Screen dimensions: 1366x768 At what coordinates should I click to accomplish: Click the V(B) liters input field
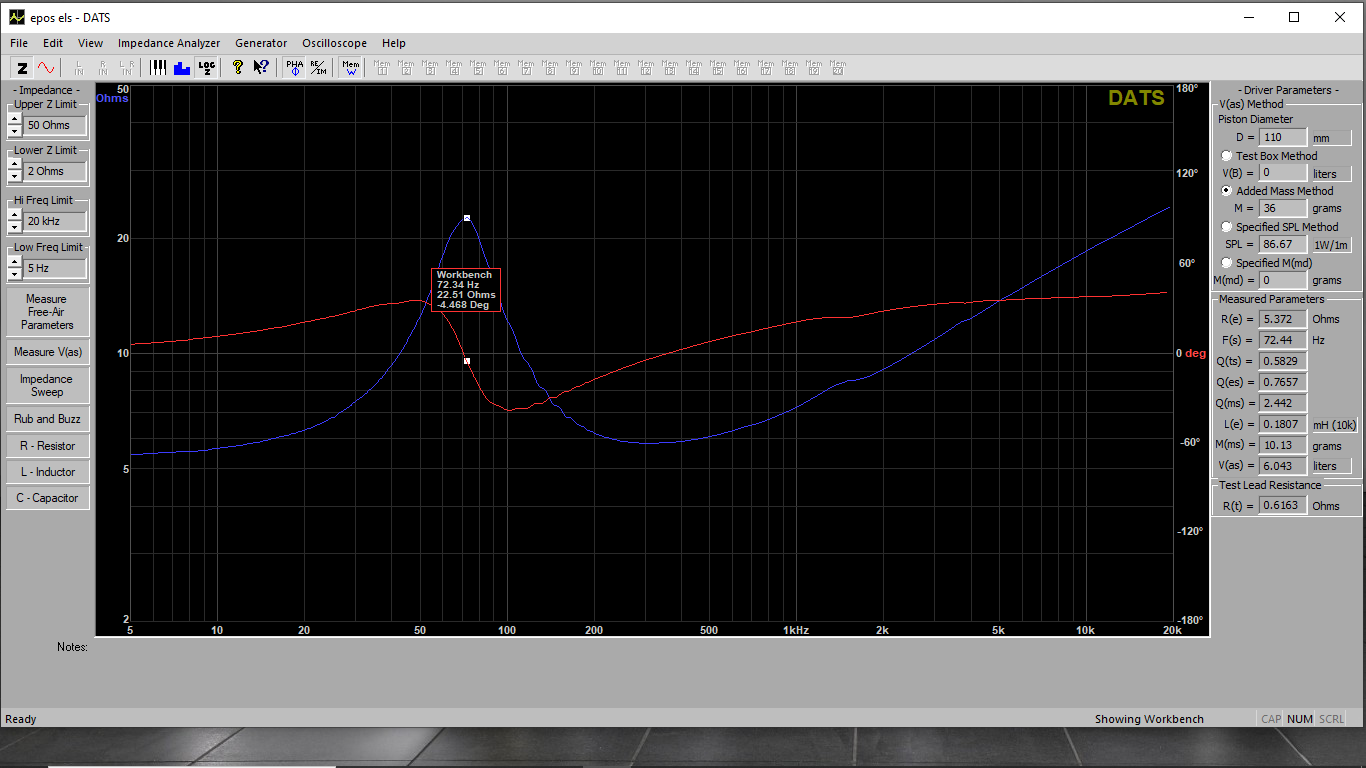tap(1282, 173)
